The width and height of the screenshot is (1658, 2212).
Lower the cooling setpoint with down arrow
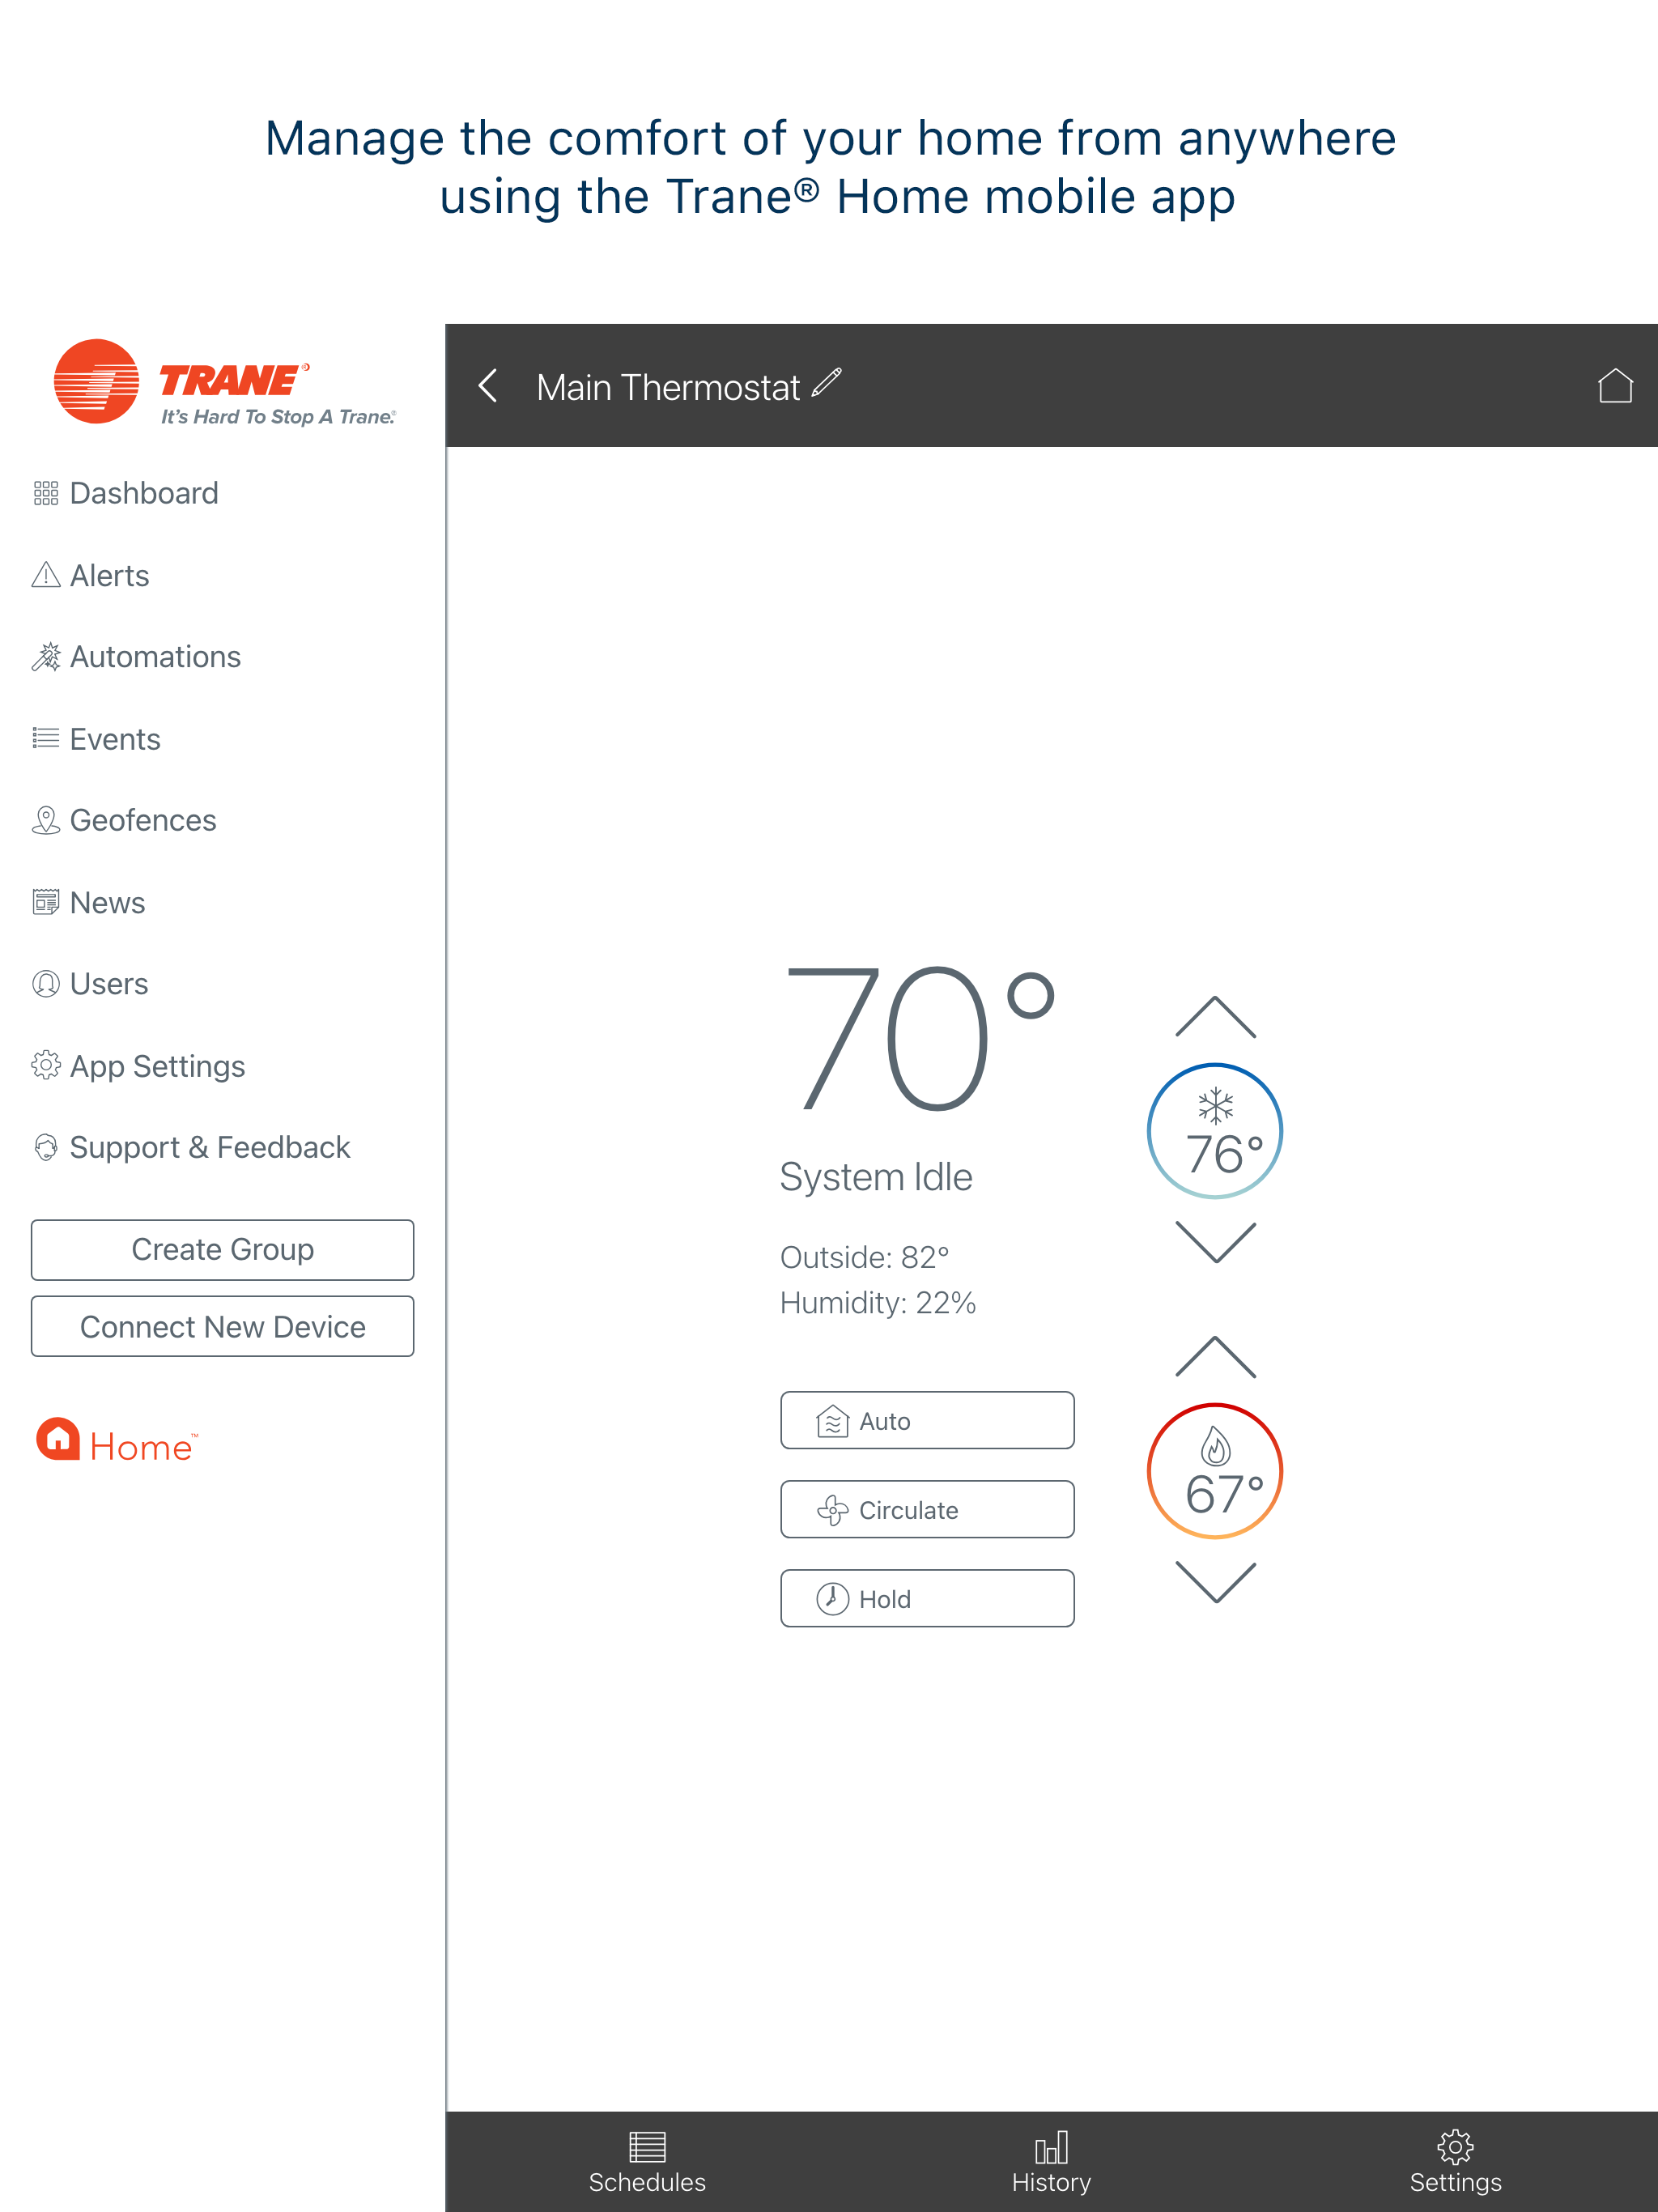tap(1215, 1243)
